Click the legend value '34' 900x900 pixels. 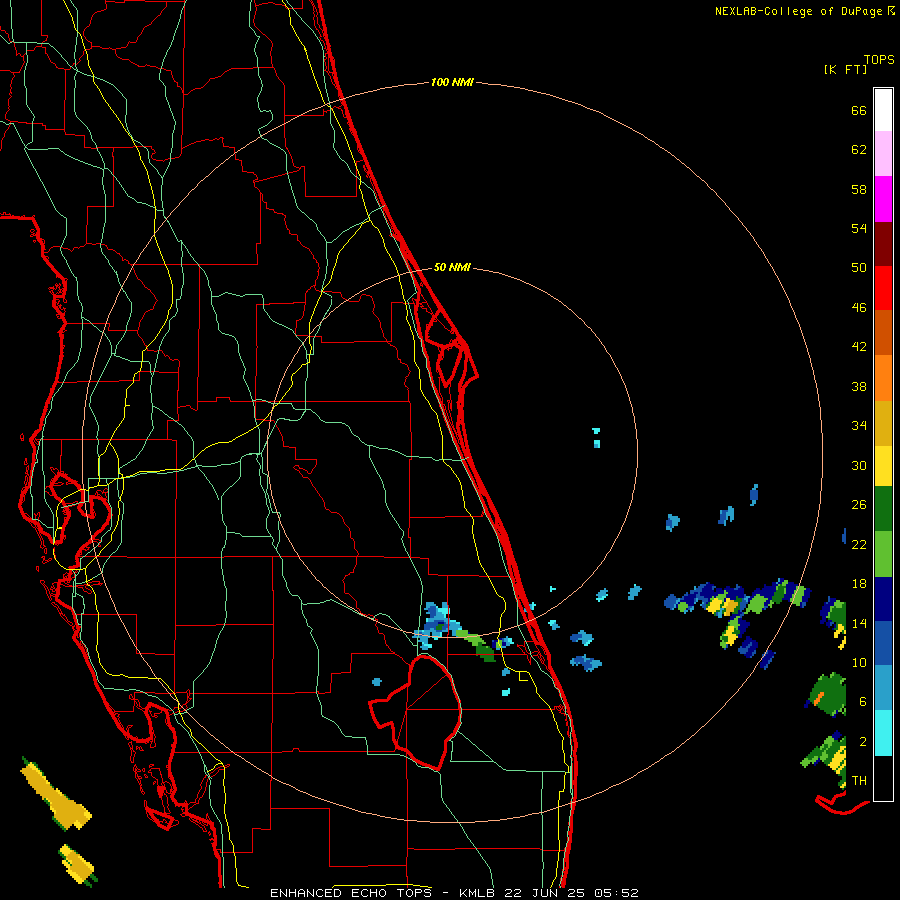(x=859, y=426)
